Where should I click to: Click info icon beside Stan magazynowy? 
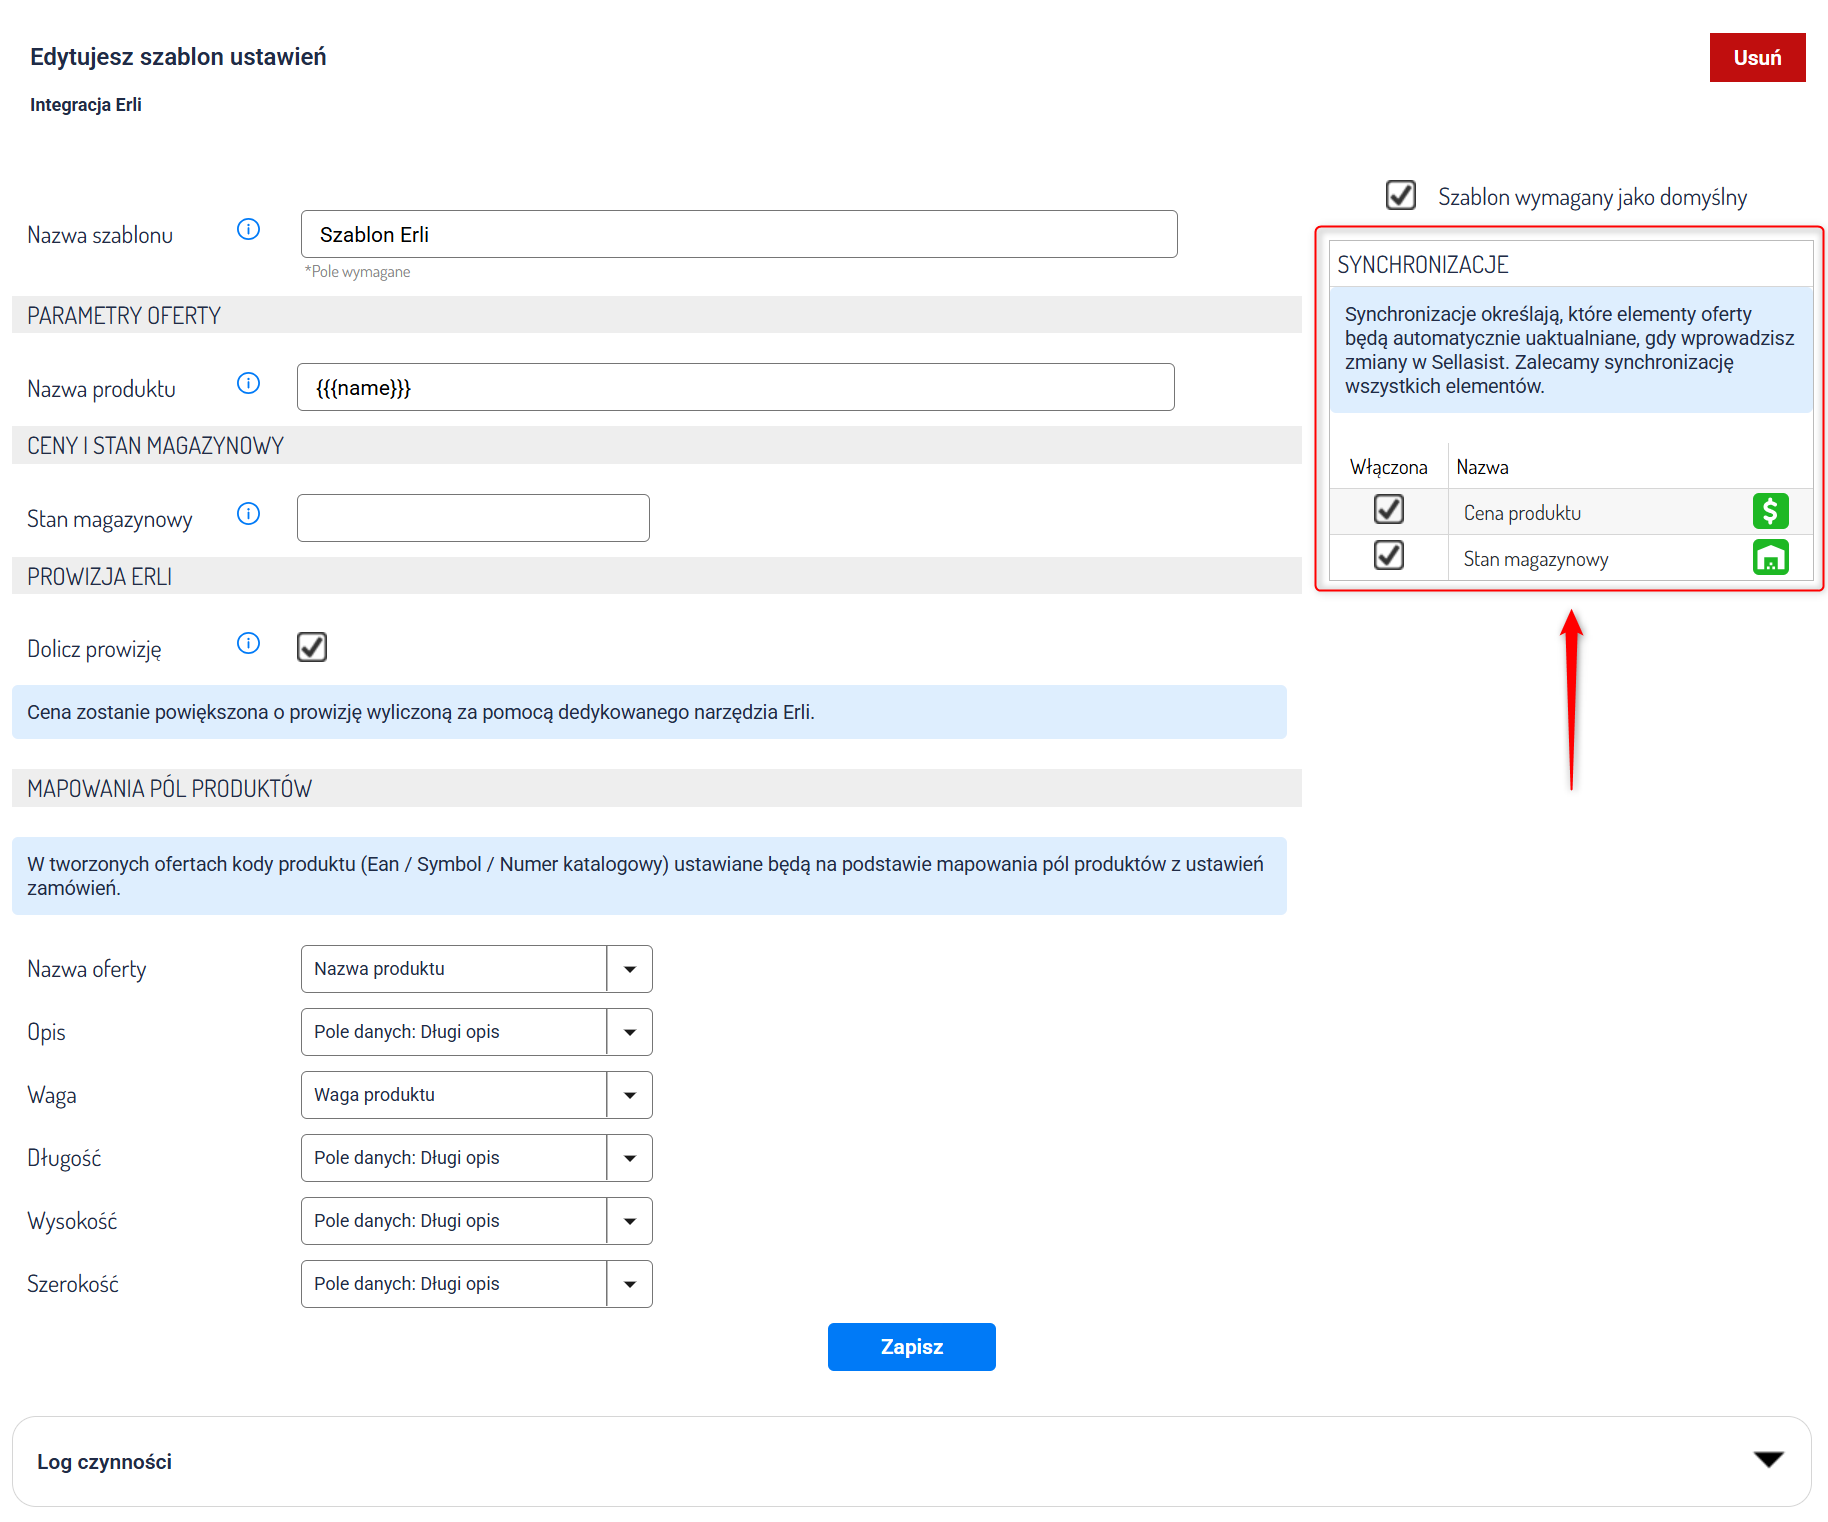248,514
